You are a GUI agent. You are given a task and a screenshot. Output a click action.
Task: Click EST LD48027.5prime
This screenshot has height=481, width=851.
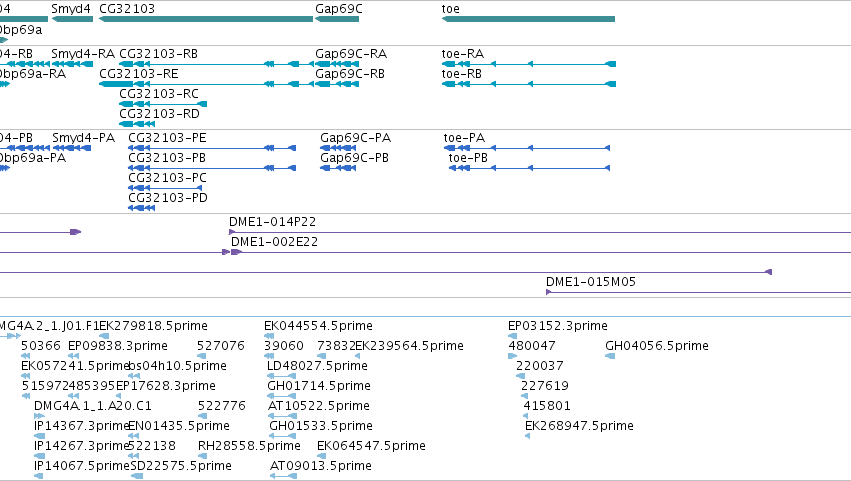317,366
